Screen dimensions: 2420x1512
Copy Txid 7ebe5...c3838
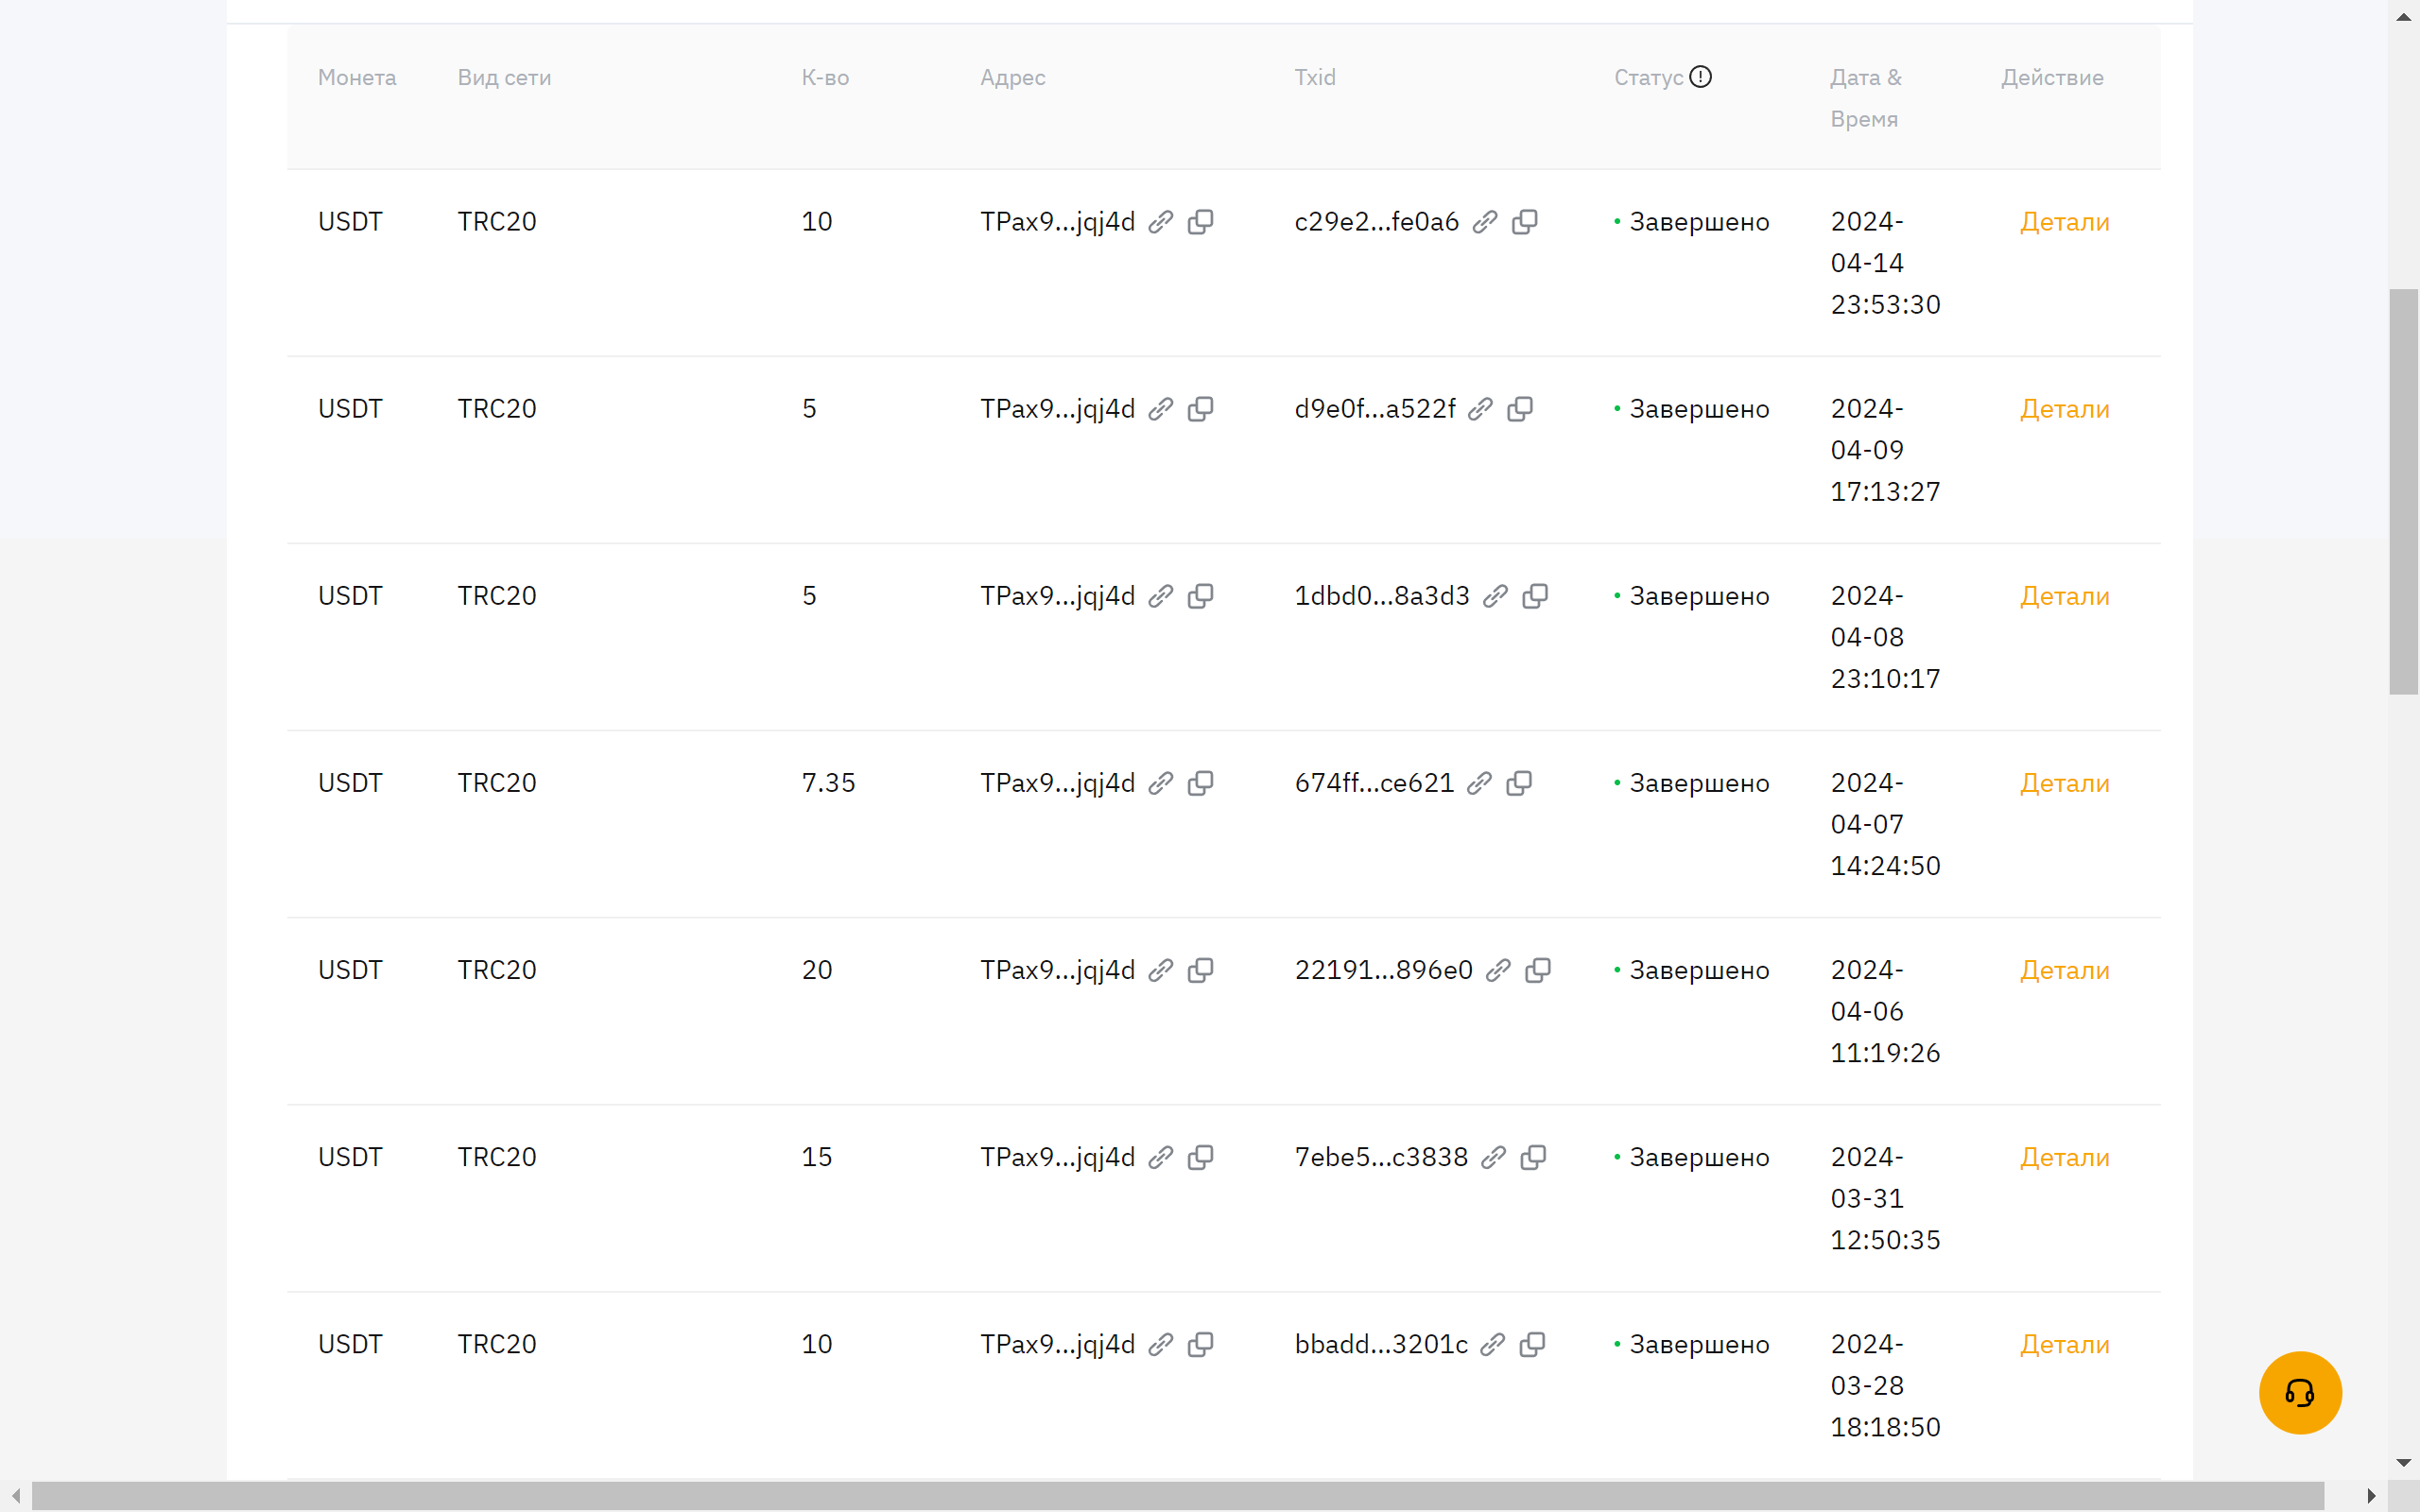[x=1533, y=1157]
